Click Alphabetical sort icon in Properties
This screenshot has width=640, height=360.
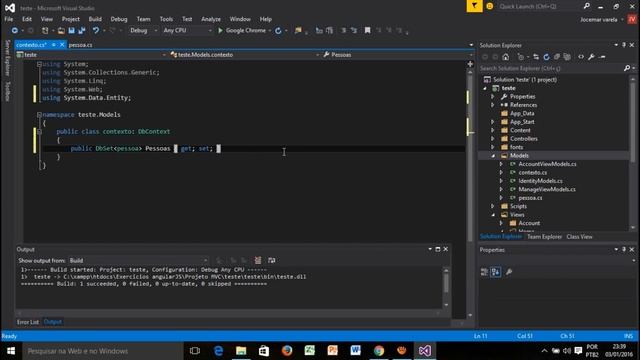click(496, 272)
